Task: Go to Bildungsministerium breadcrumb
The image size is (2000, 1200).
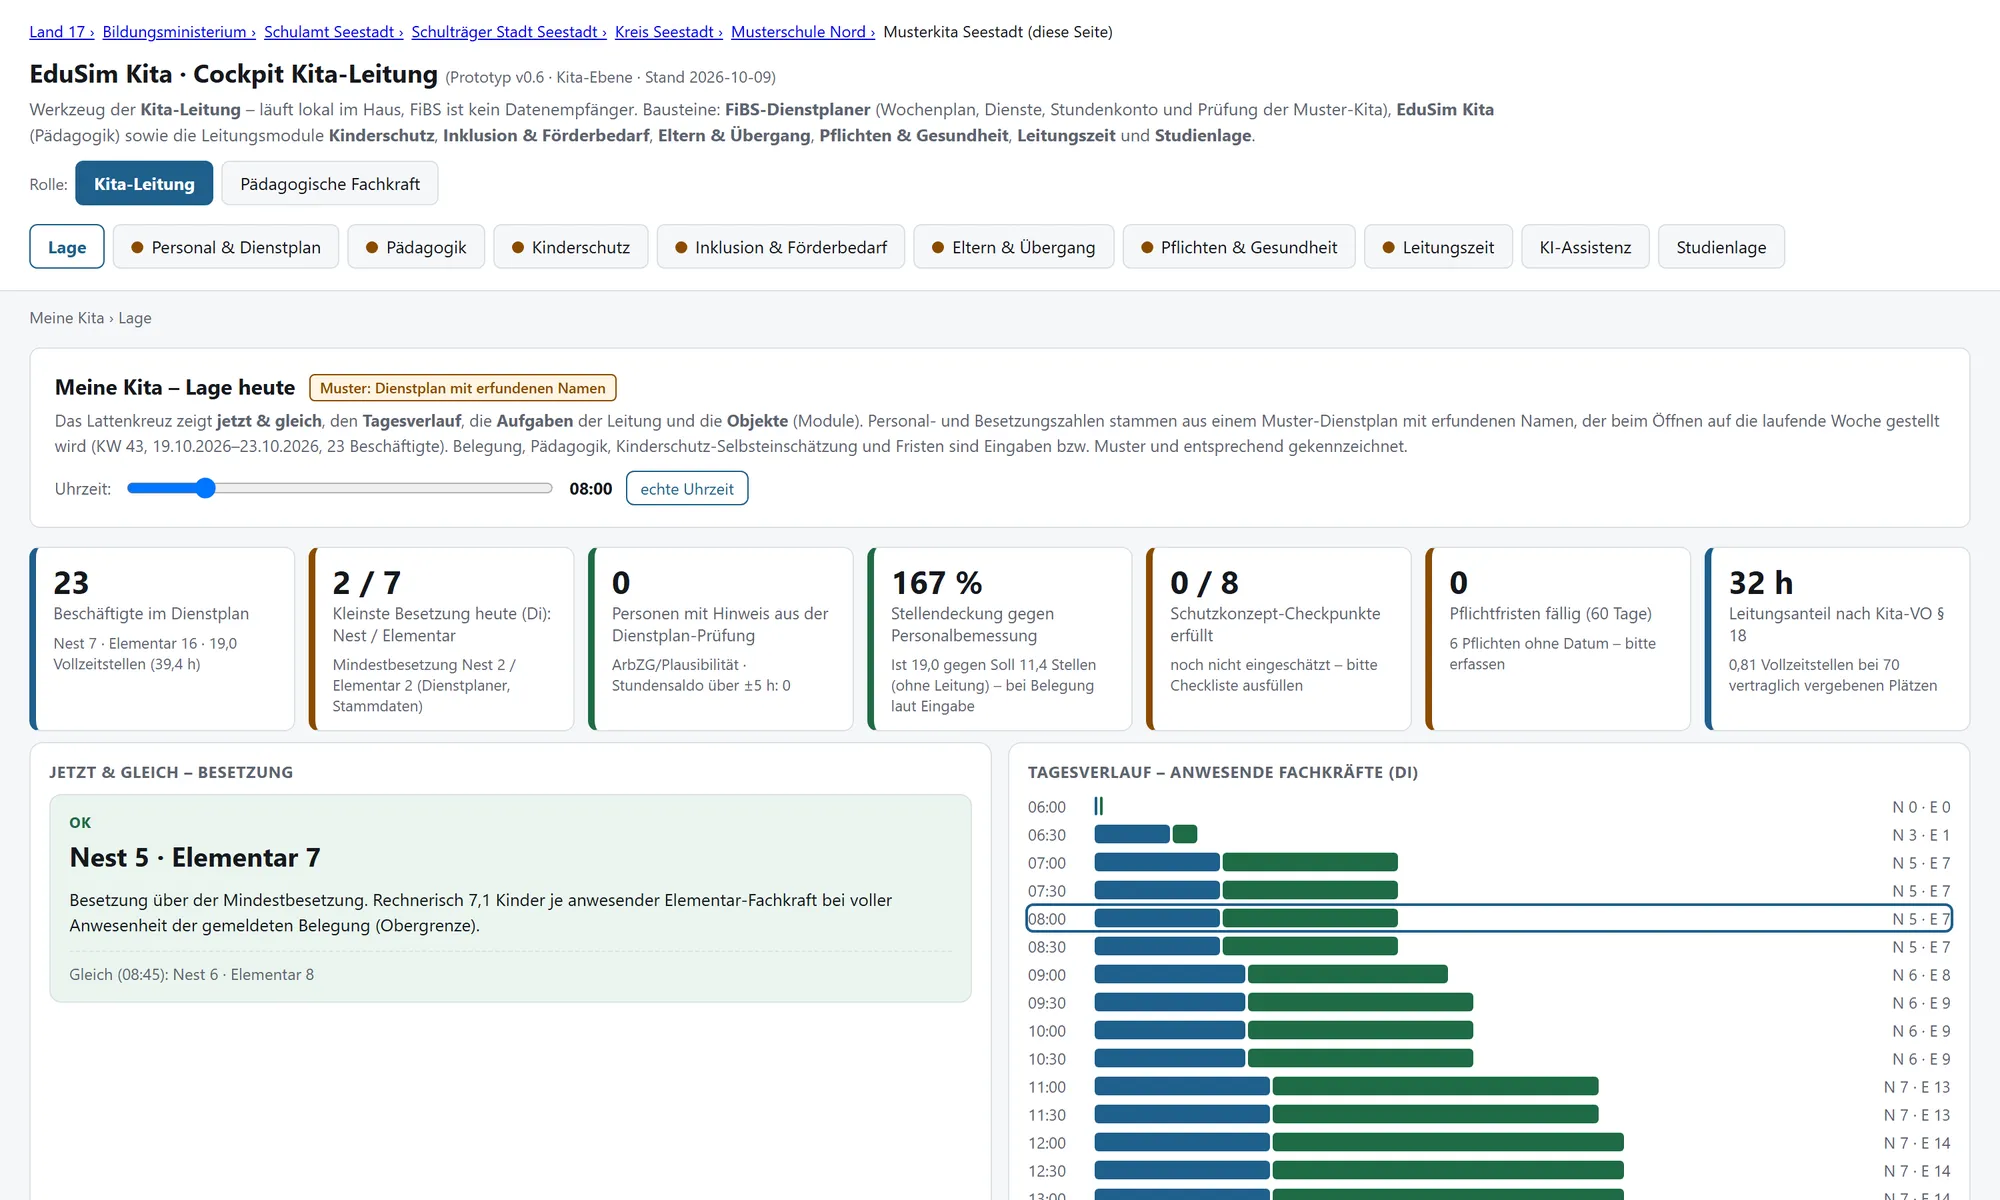Action: pos(179,32)
